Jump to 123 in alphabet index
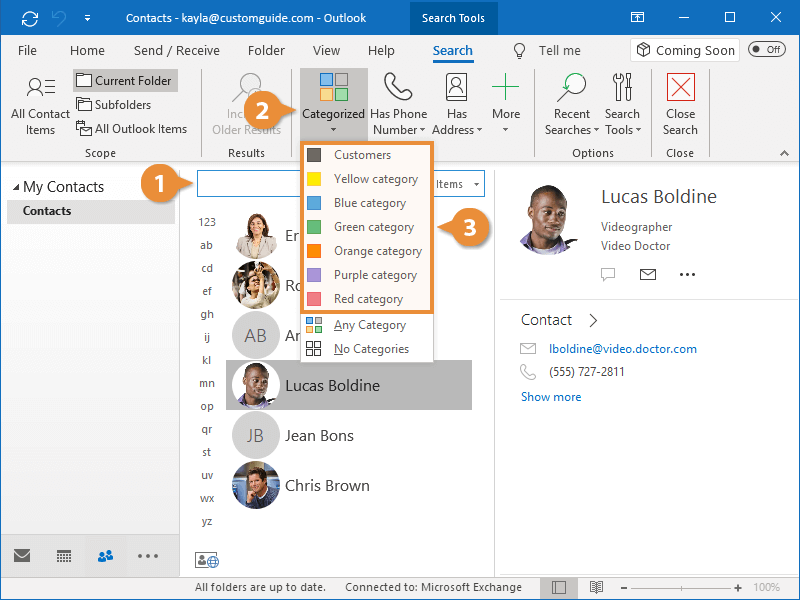This screenshot has width=800, height=600. pos(207,222)
